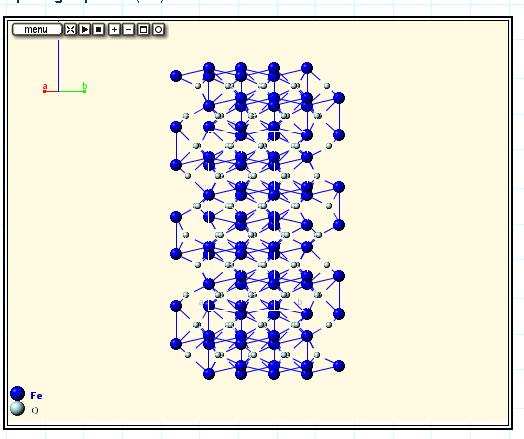Start animation with the play icon

tap(85, 30)
